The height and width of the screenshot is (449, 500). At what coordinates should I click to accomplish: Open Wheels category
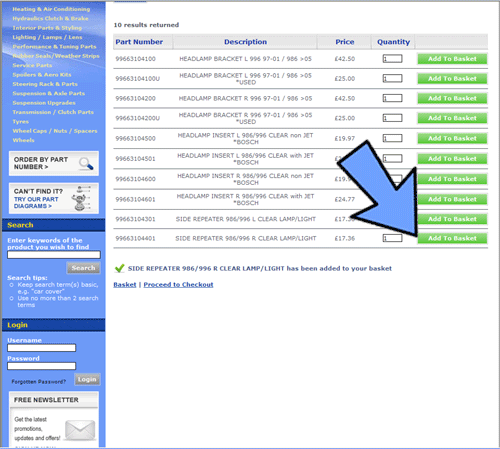pos(23,140)
